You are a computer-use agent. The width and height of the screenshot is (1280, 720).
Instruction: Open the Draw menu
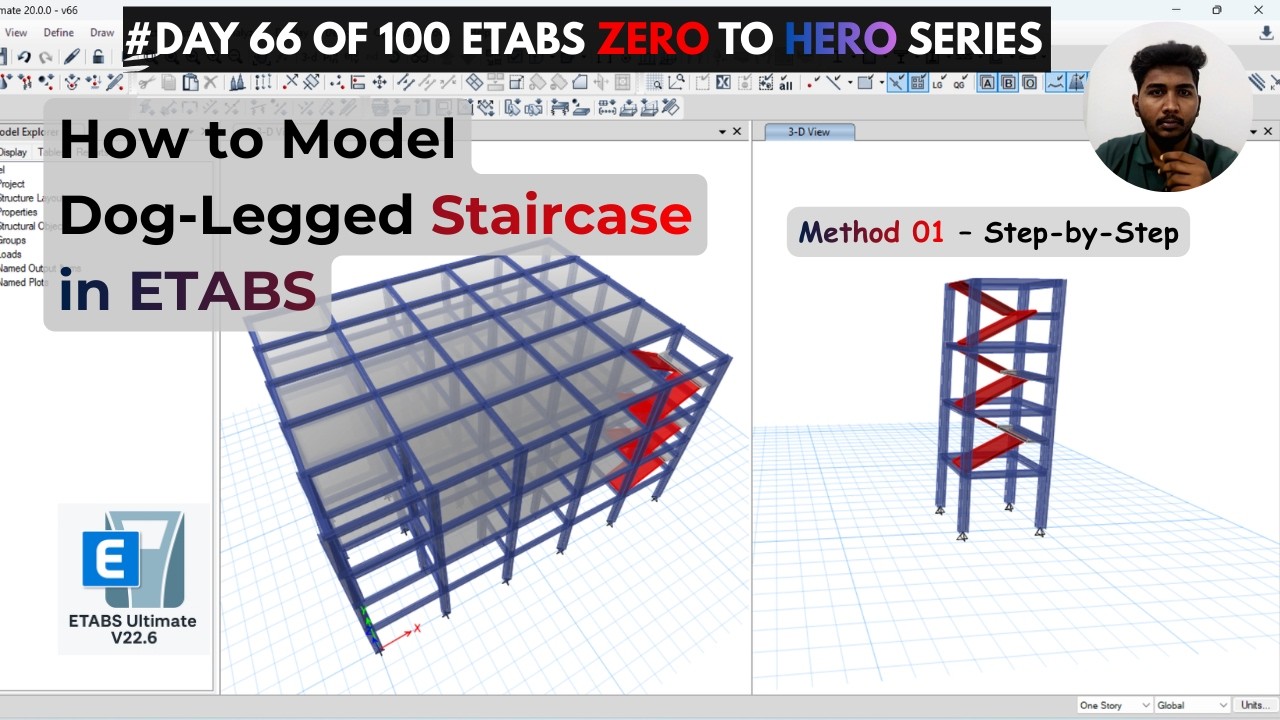pos(102,32)
